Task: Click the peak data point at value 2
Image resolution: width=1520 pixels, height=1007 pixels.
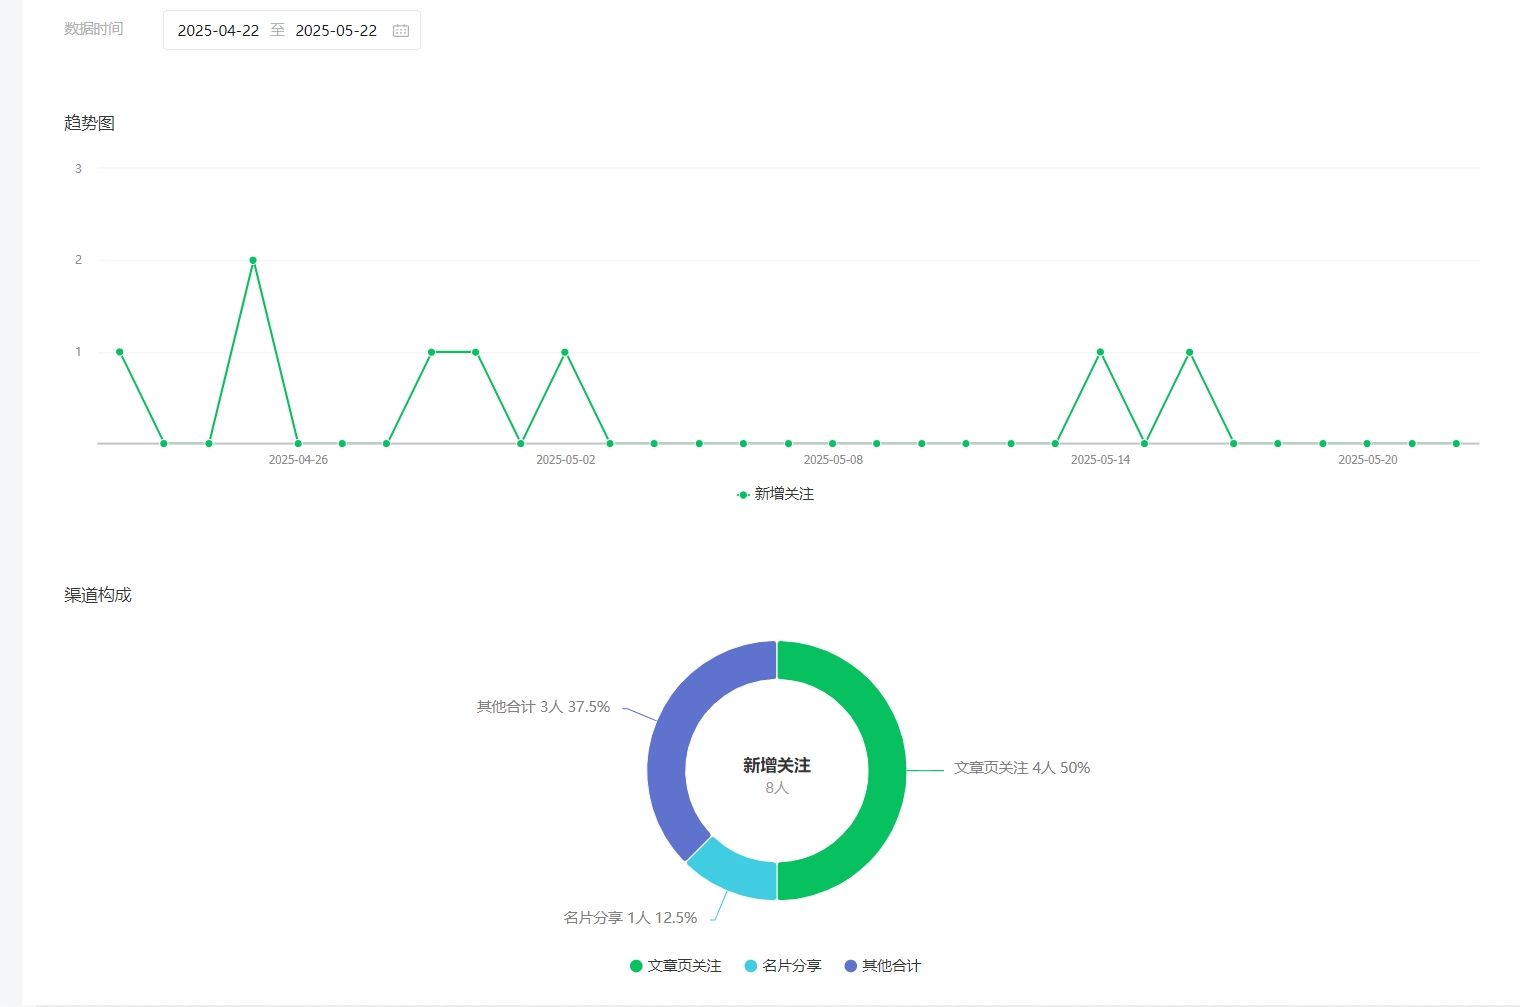Action: click(x=253, y=260)
